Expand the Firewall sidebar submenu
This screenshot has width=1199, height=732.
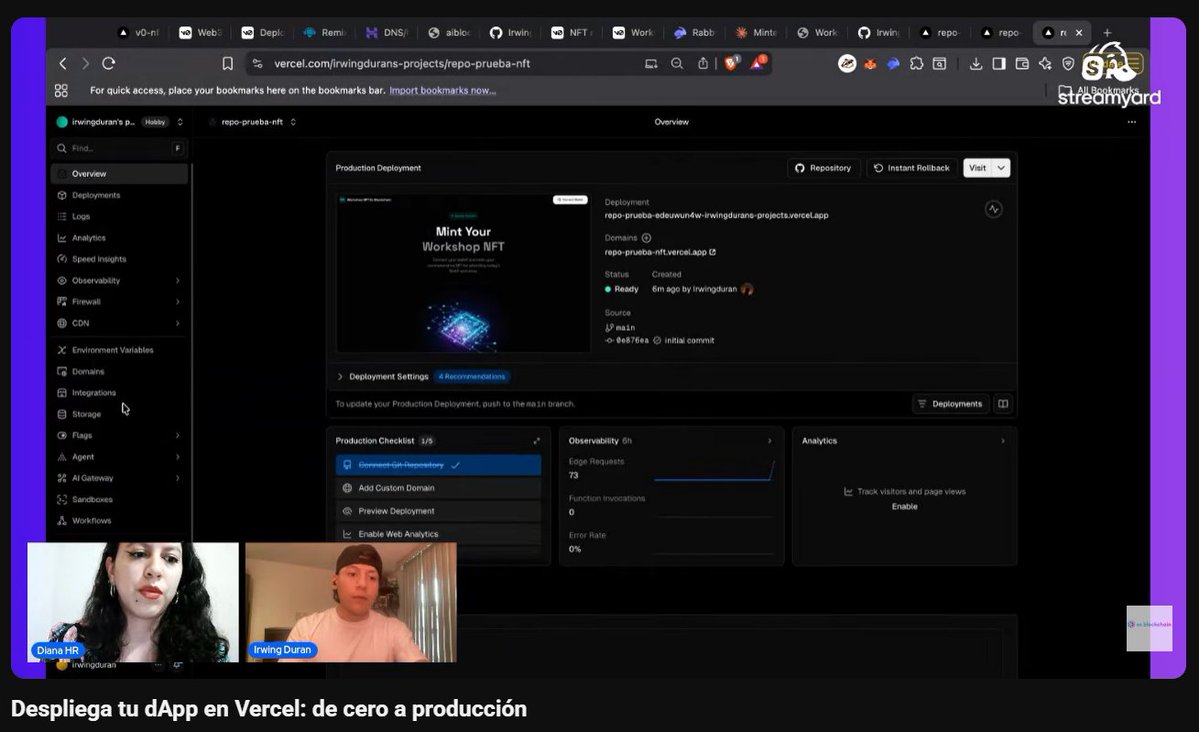pos(177,302)
